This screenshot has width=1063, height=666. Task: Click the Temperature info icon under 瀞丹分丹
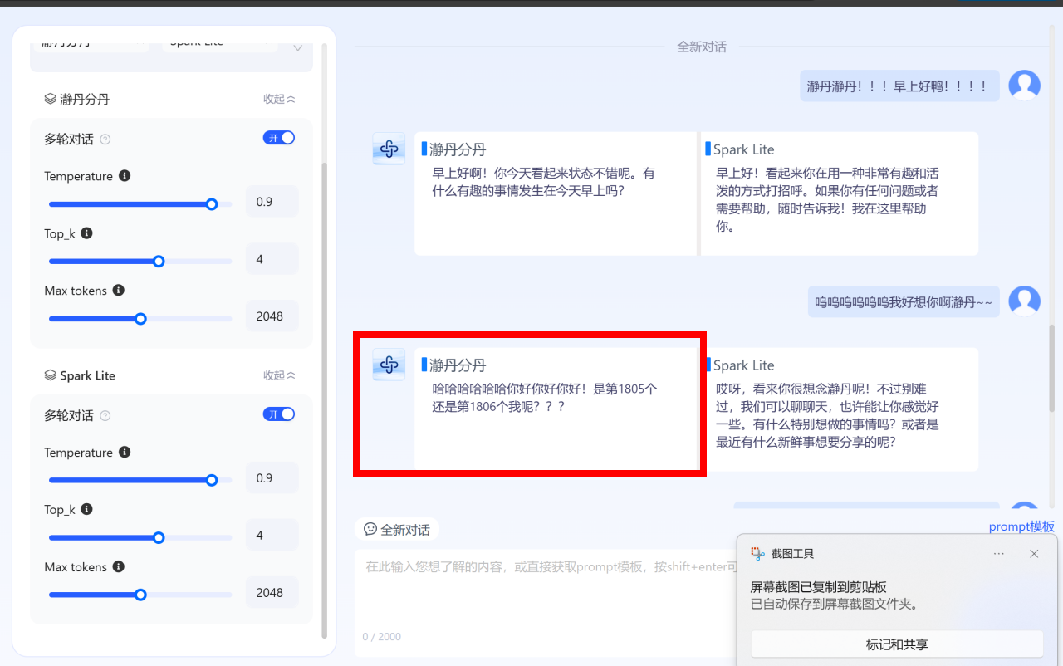point(125,176)
